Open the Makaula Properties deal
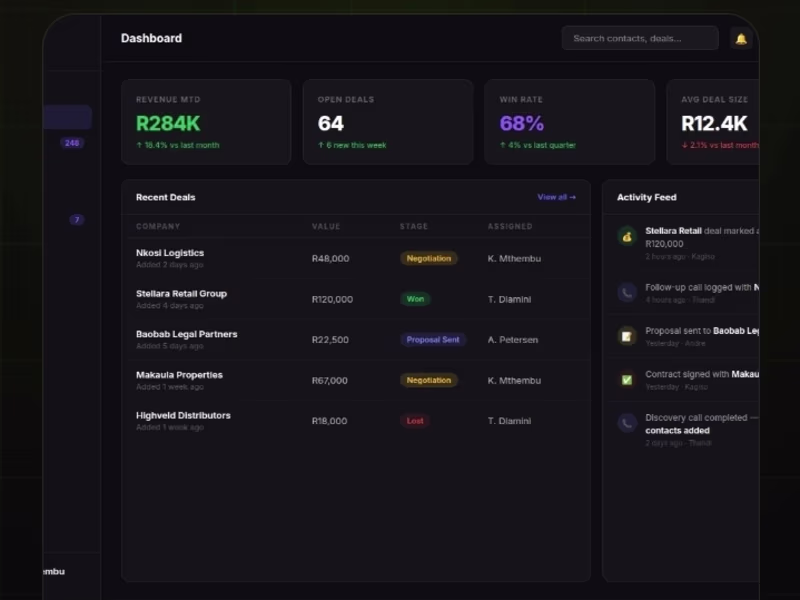The width and height of the screenshot is (800, 600). tap(356, 380)
